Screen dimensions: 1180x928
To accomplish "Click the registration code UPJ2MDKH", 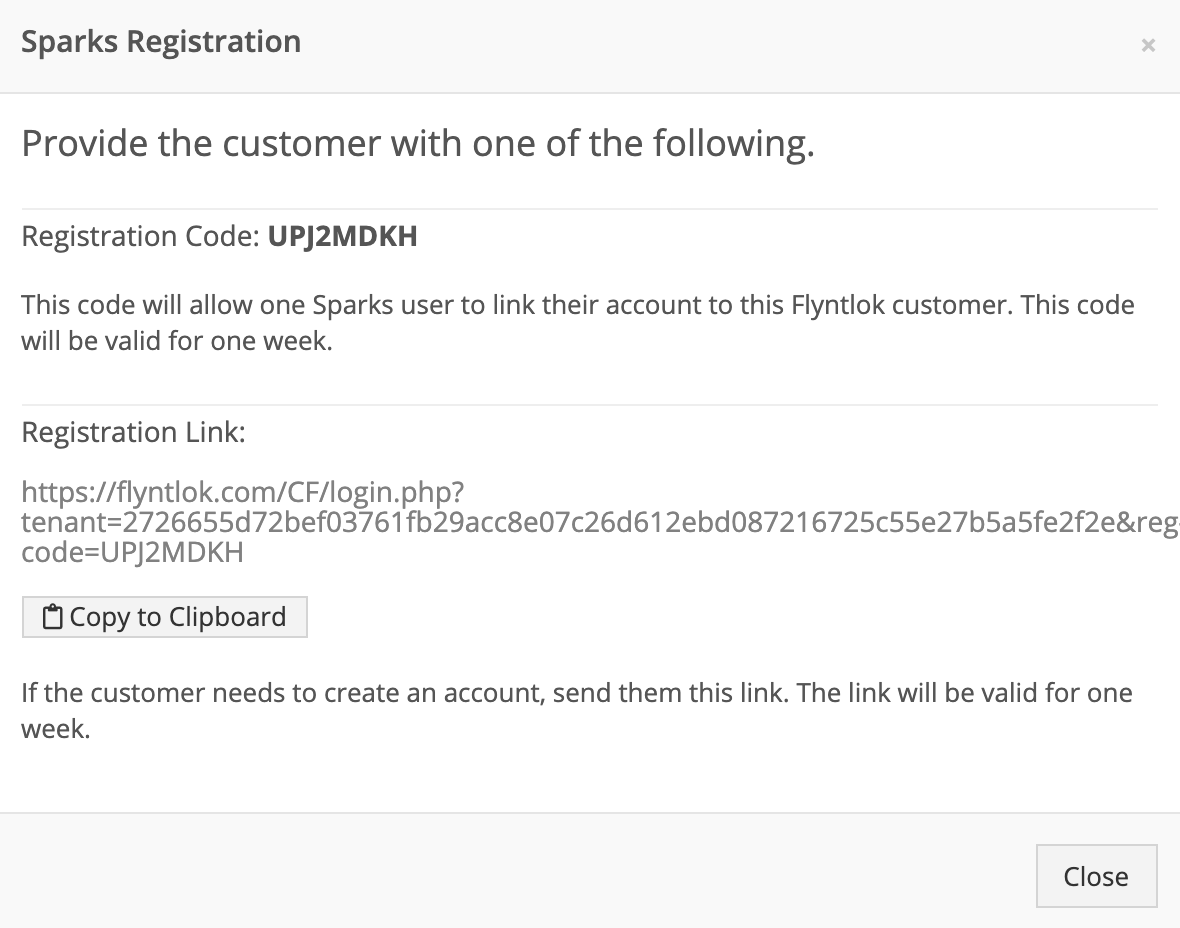I will (x=342, y=236).
